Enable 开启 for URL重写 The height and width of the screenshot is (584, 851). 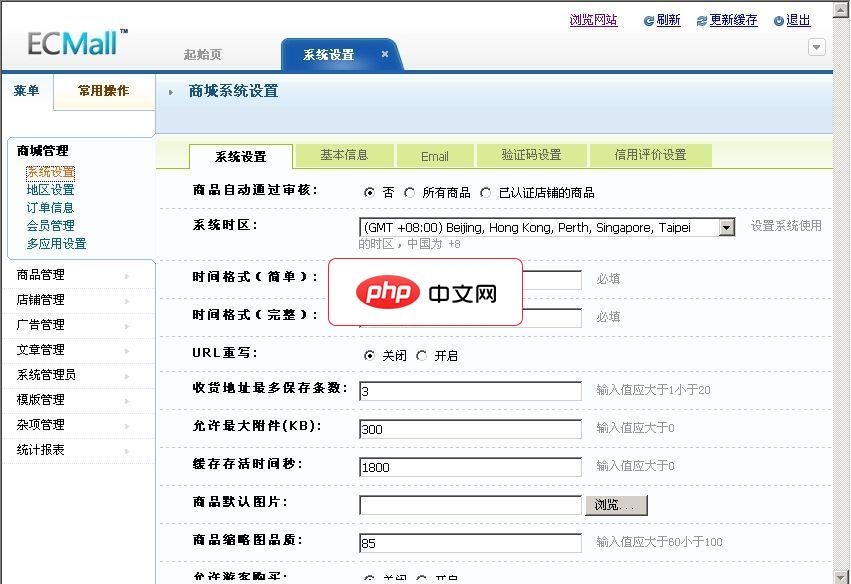click(424, 354)
